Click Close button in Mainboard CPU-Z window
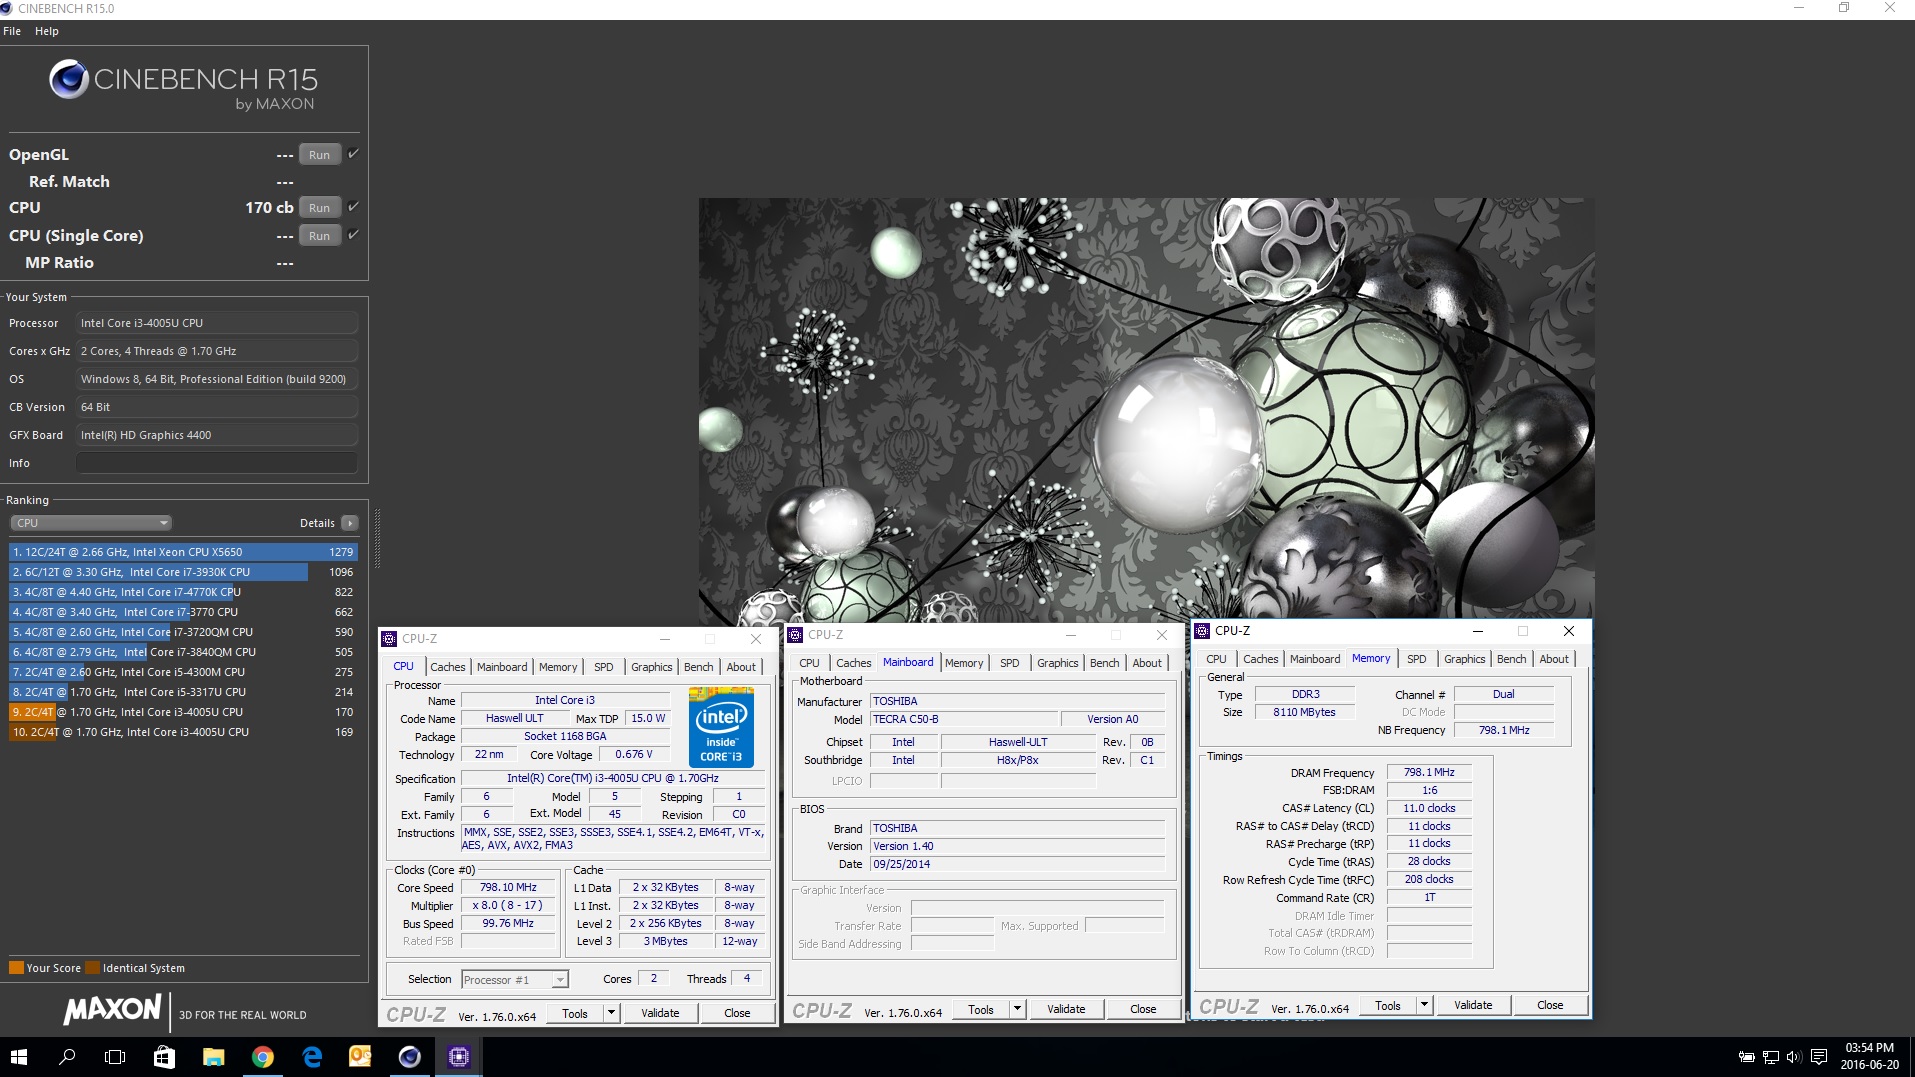Image resolution: width=1915 pixels, height=1077 pixels. click(1143, 1009)
